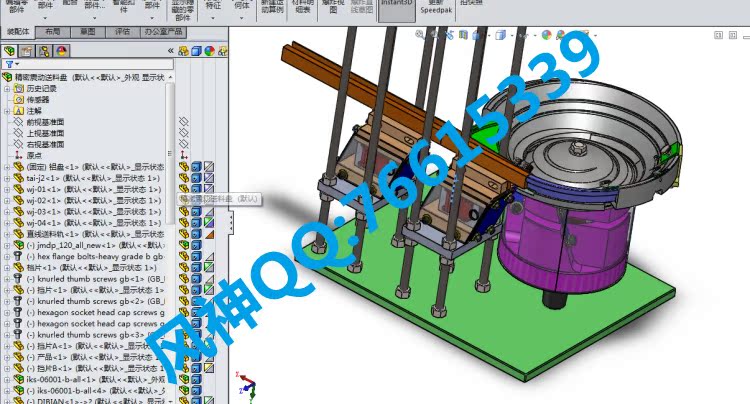Click the appearance swatch for 直线送料轨<1>

(x=209, y=234)
